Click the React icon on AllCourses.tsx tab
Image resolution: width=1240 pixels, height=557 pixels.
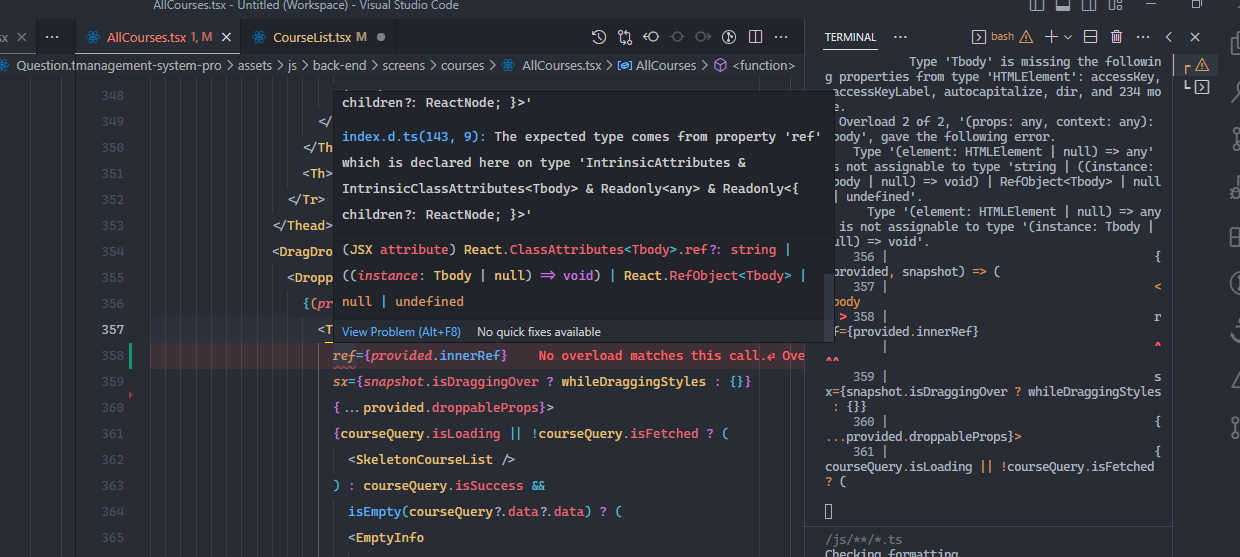tap(93, 38)
